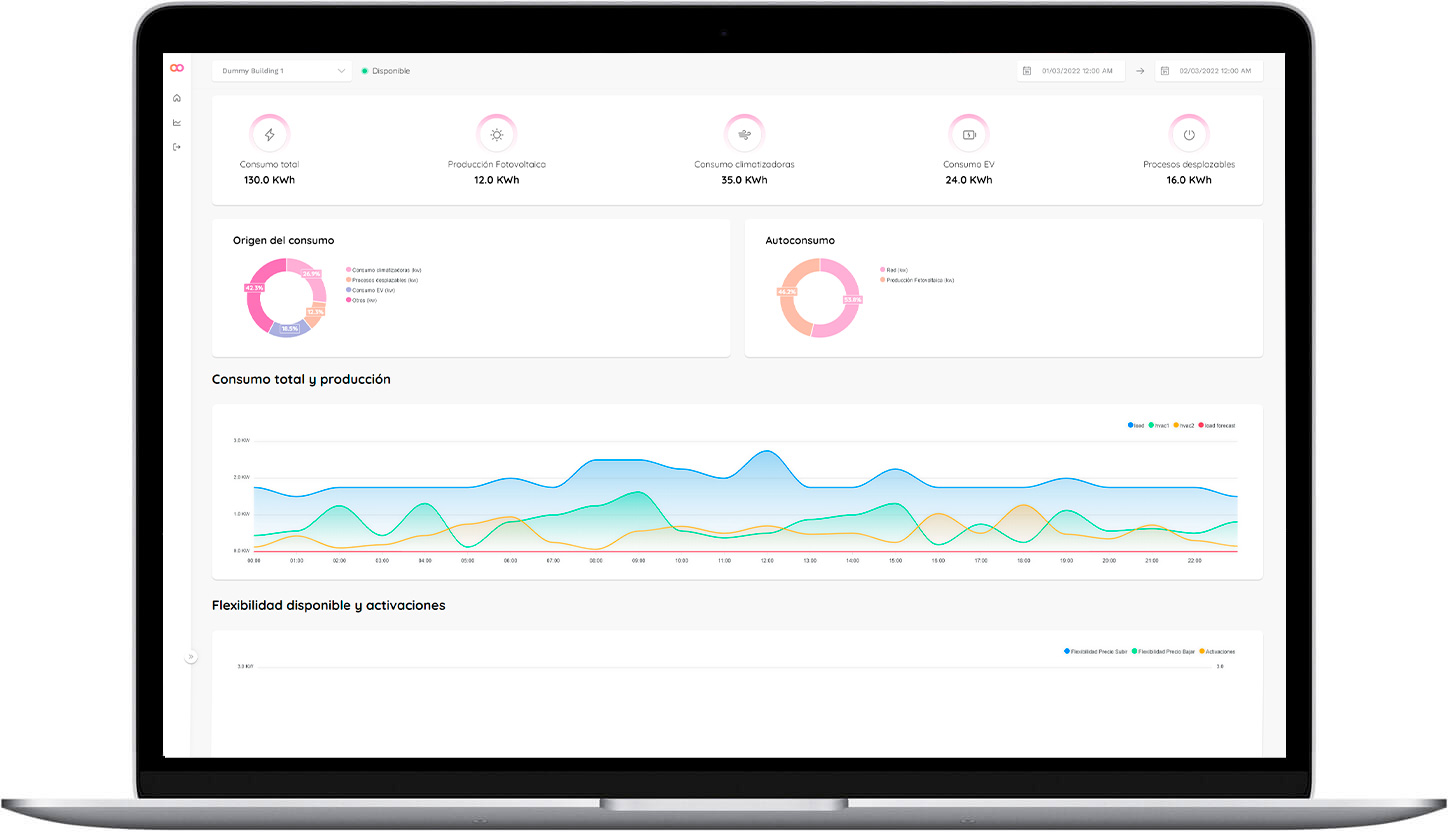The width and height of the screenshot is (1448, 833).
Task: Click the logout icon in sidebar
Action: 177,147
